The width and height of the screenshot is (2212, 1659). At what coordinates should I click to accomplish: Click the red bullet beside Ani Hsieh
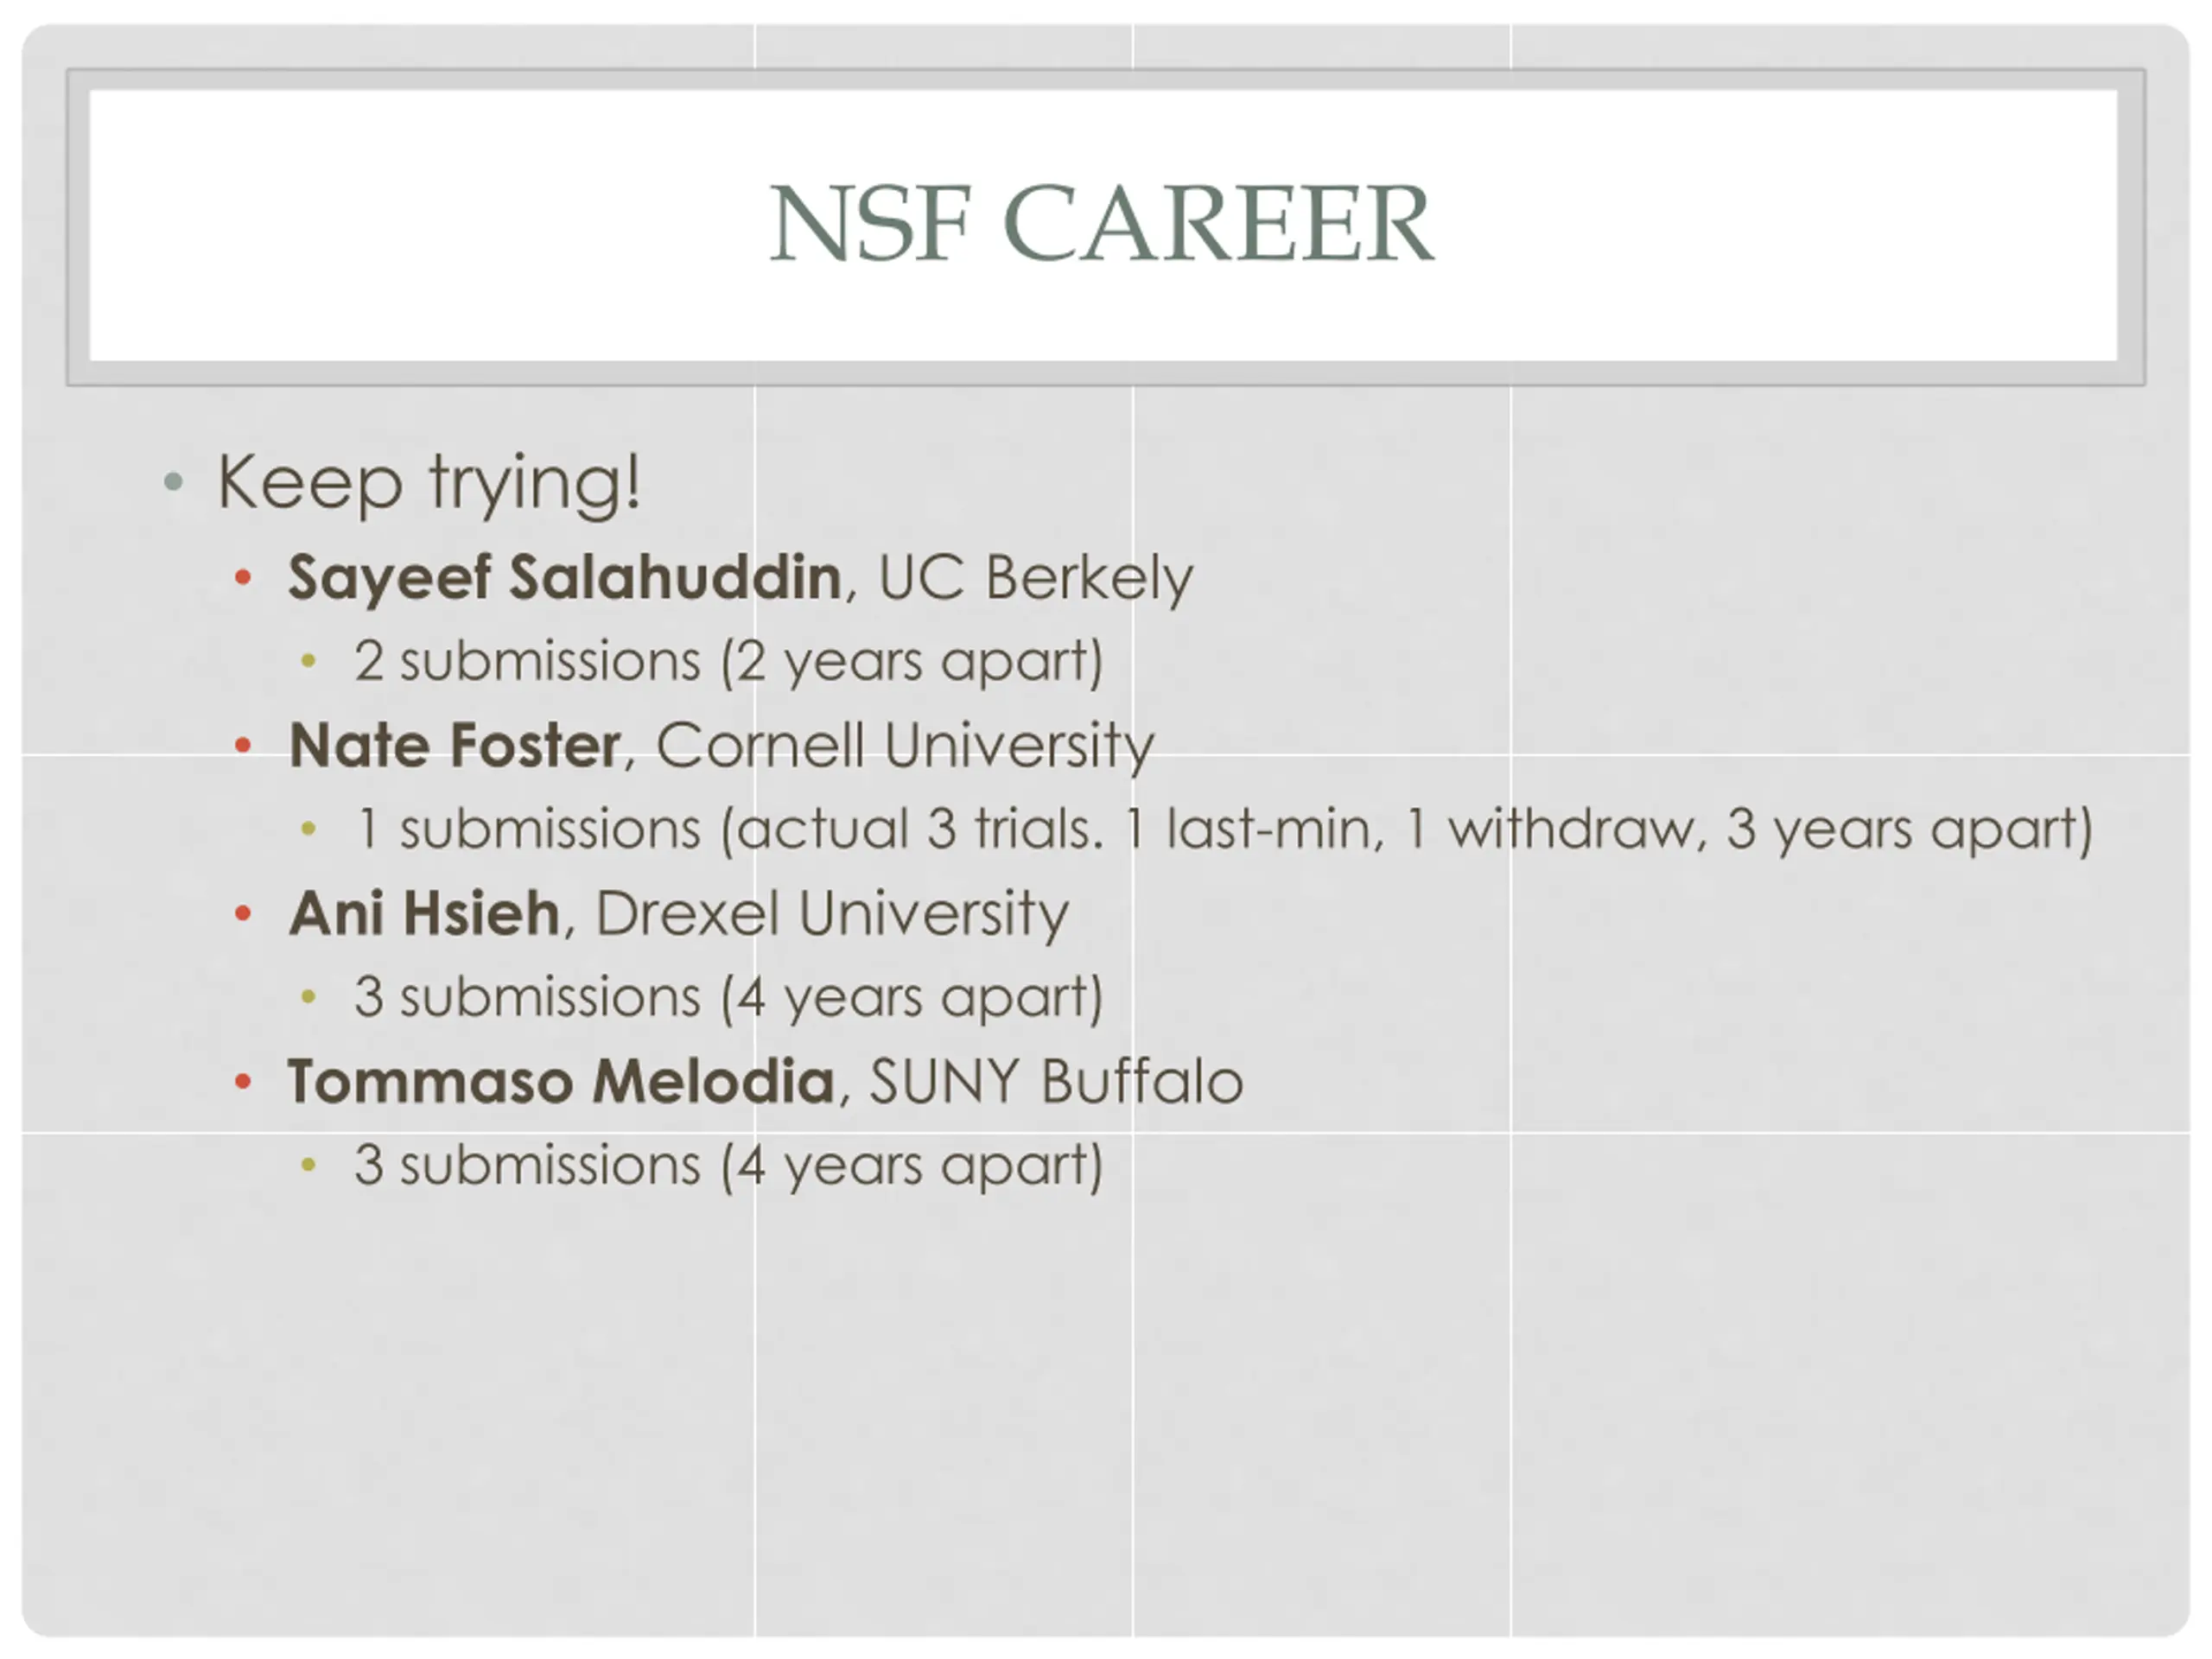pyautogui.click(x=243, y=913)
